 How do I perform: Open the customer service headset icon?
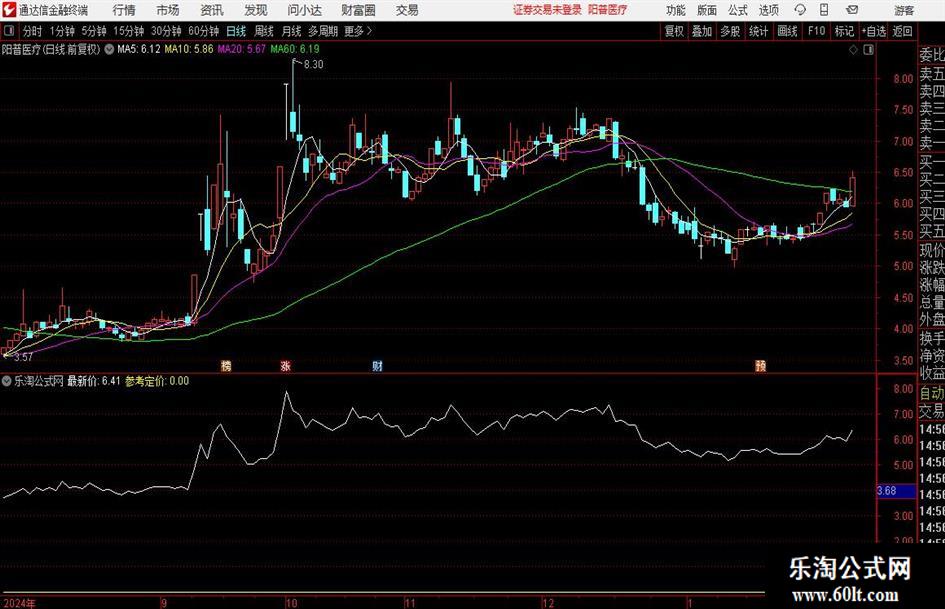[800, 10]
